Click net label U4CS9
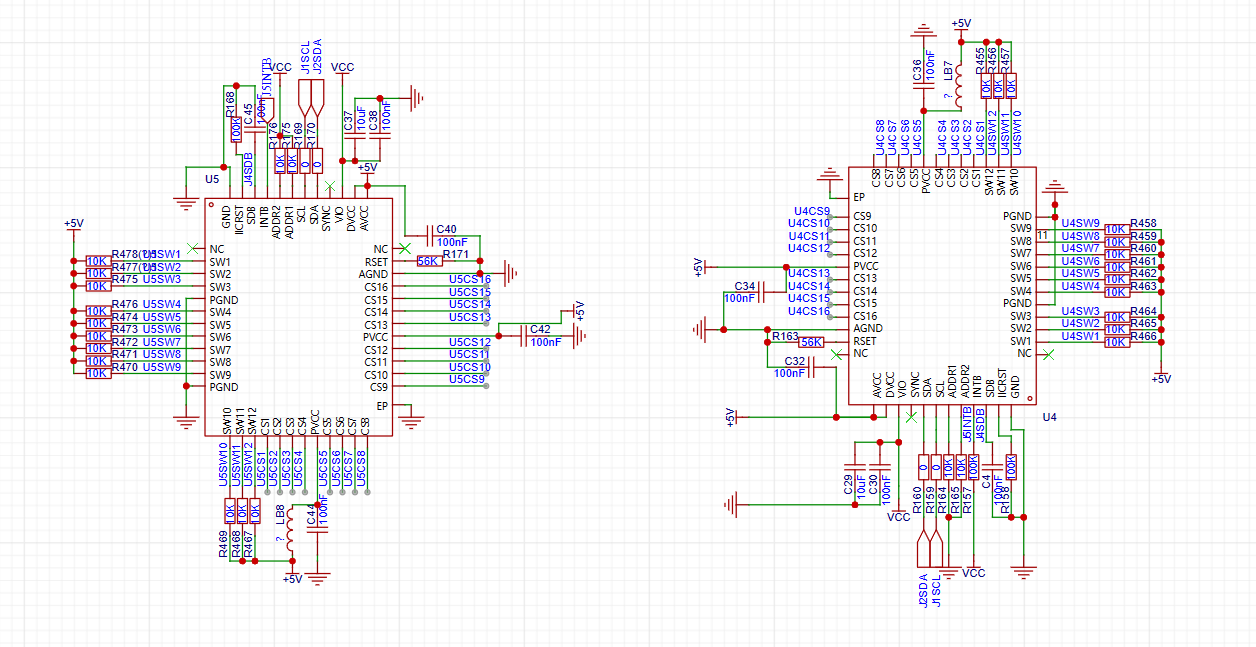Screen dimensions: 1256x647 click(x=808, y=211)
